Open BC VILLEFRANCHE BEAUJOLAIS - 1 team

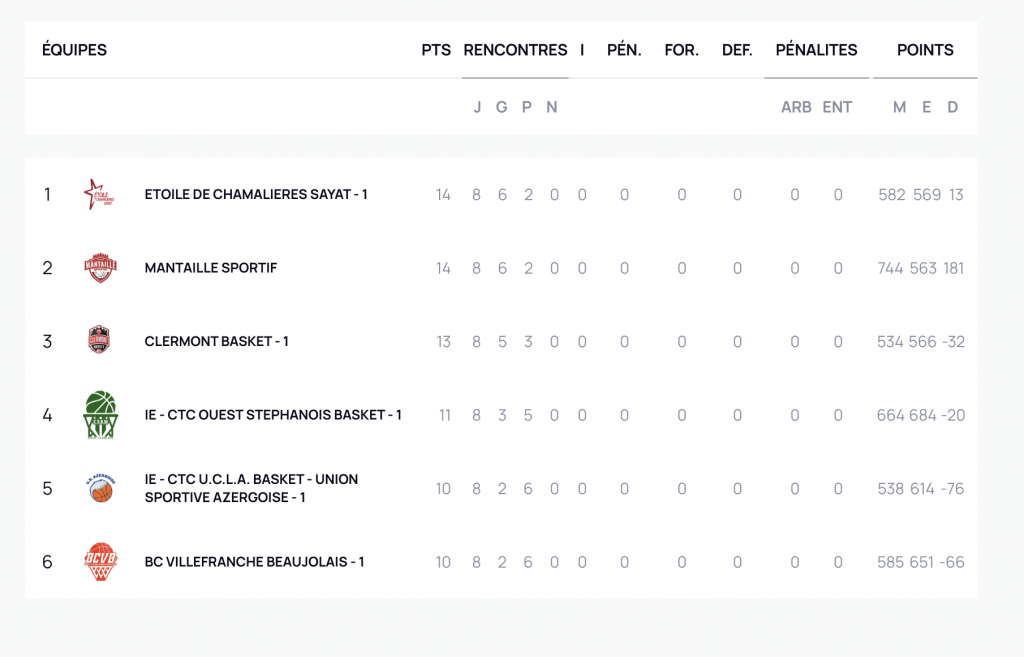pyautogui.click(x=254, y=562)
